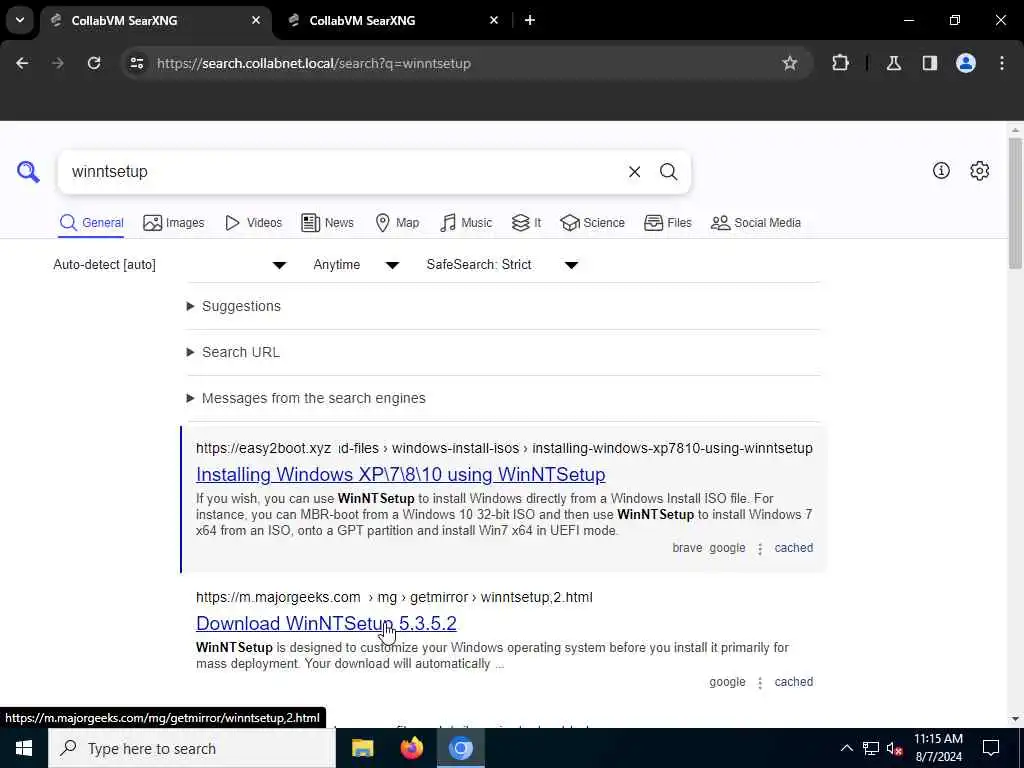Viewport: 1024px width, 768px height.
Task: Select the General search category
Action: pos(91,223)
